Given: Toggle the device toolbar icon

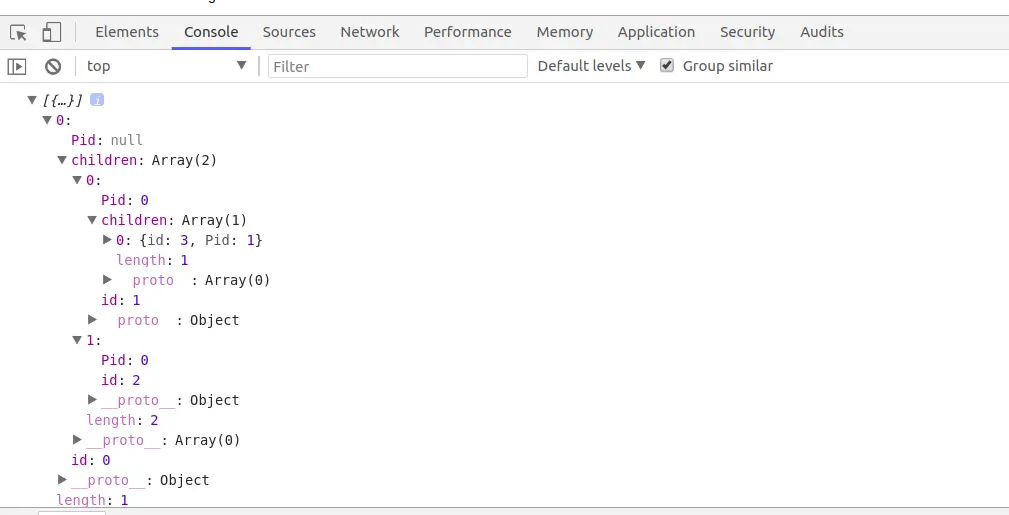Looking at the screenshot, I should (51, 32).
